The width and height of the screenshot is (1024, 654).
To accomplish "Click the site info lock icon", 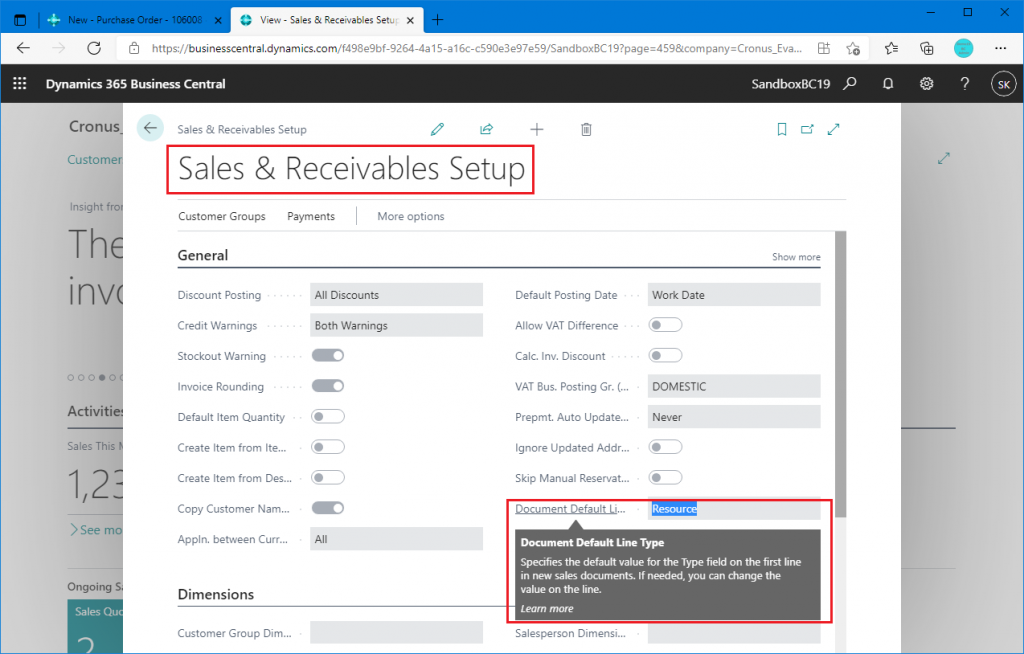I will coord(134,48).
